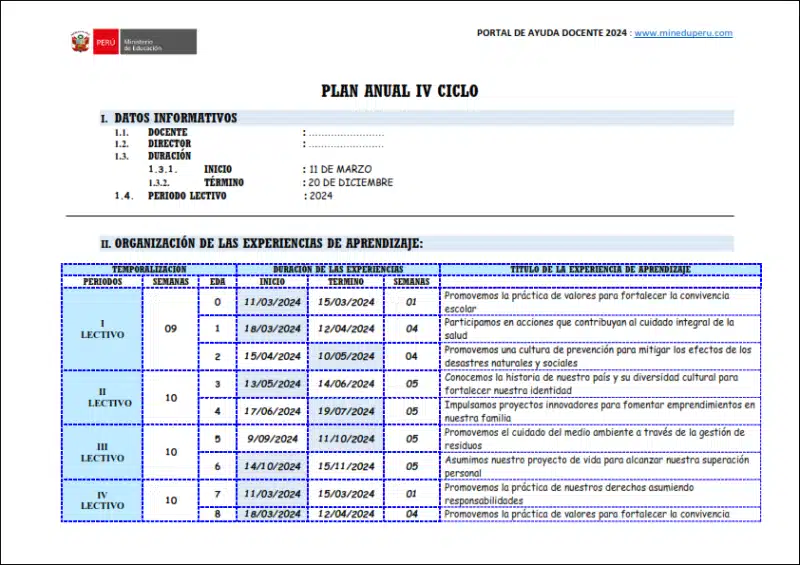
Task: Click the dotted line next to DOCENTE
Action: click(x=345, y=132)
